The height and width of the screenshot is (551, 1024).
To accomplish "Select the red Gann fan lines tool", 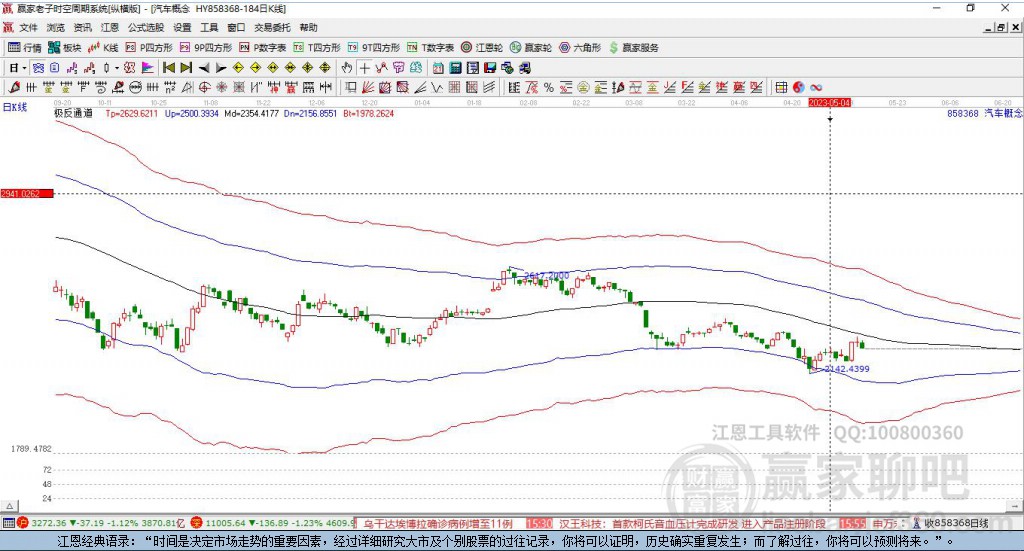I will [368, 87].
